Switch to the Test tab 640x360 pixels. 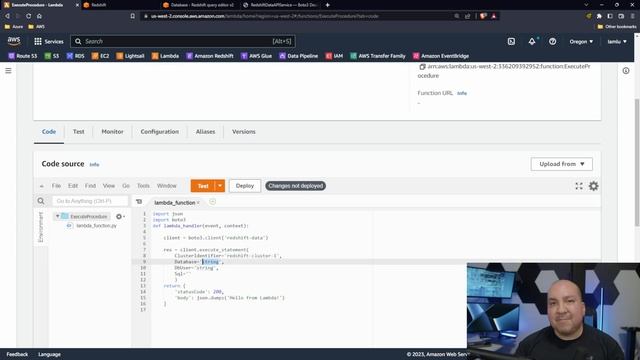pos(78,132)
